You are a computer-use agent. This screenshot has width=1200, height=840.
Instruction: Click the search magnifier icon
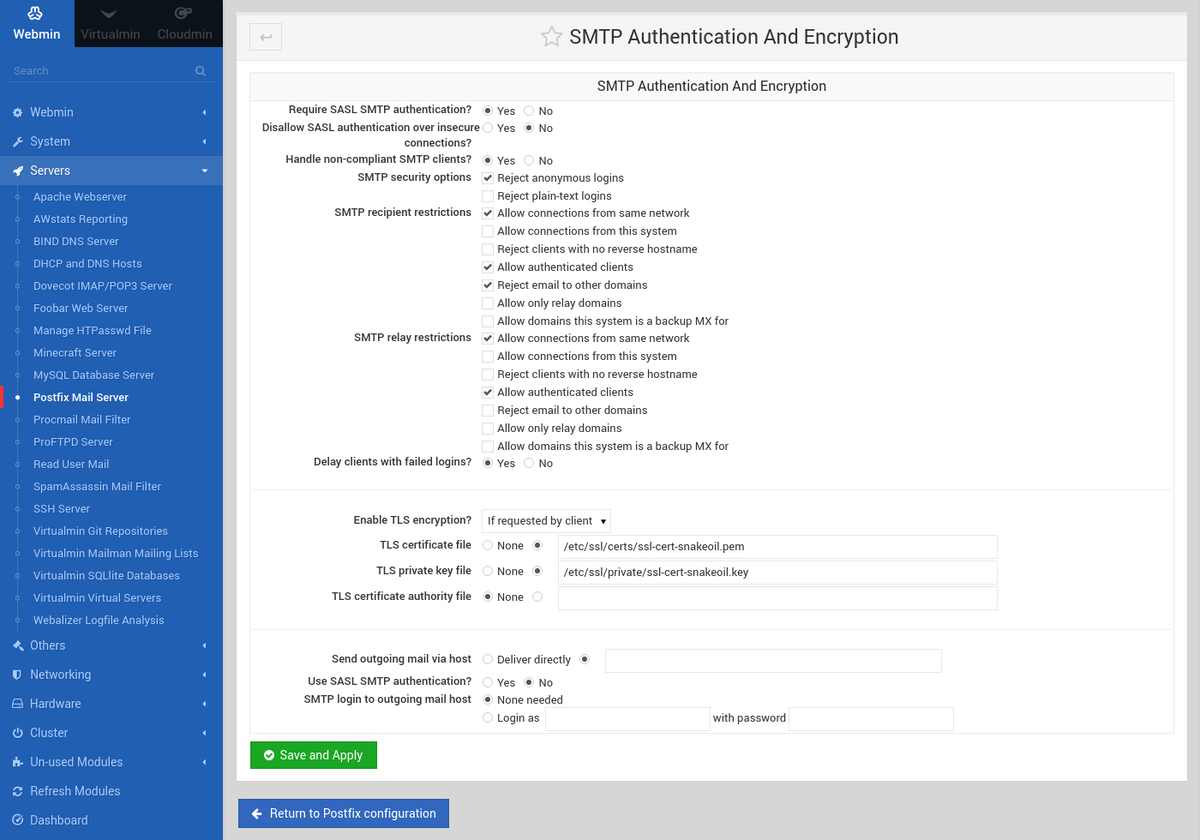(x=201, y=71)
